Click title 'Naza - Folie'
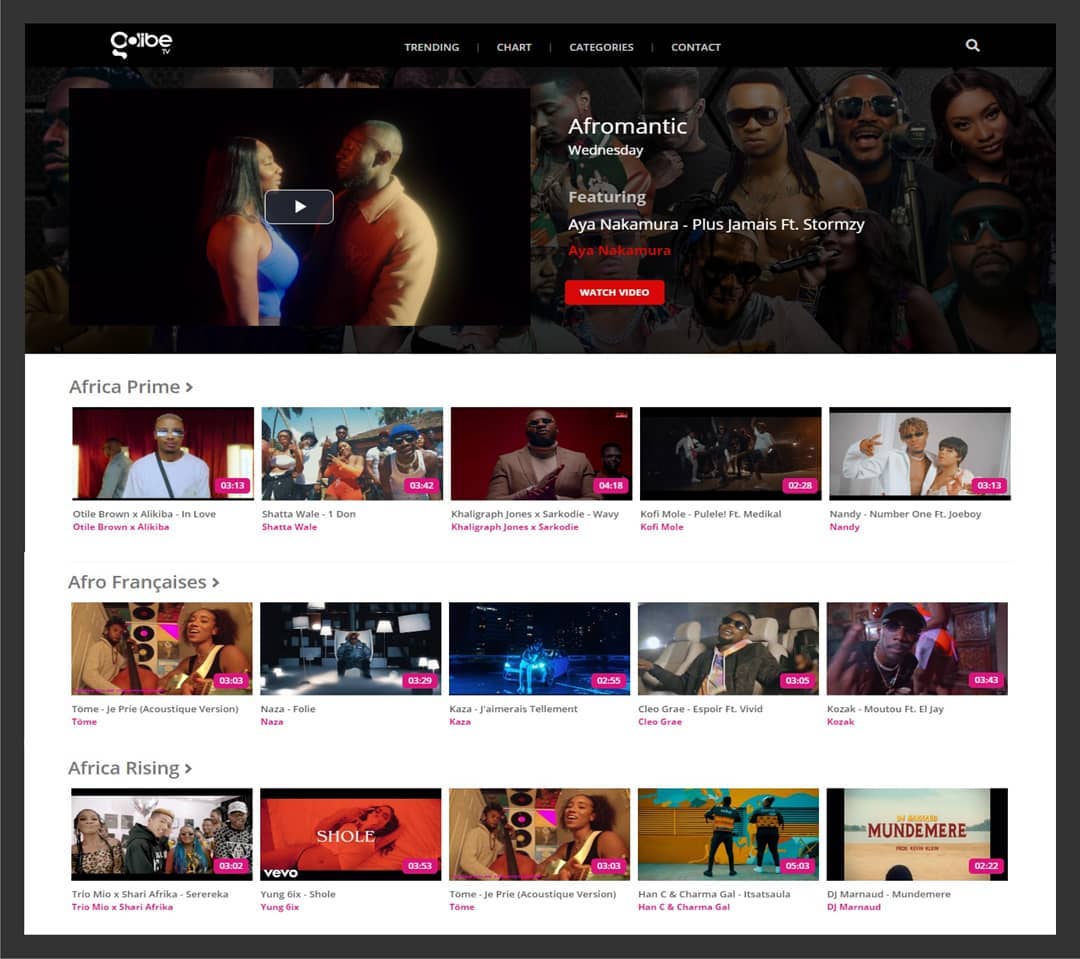The height and width of the screenshot is (959, 1080). [x=288, y=709]
